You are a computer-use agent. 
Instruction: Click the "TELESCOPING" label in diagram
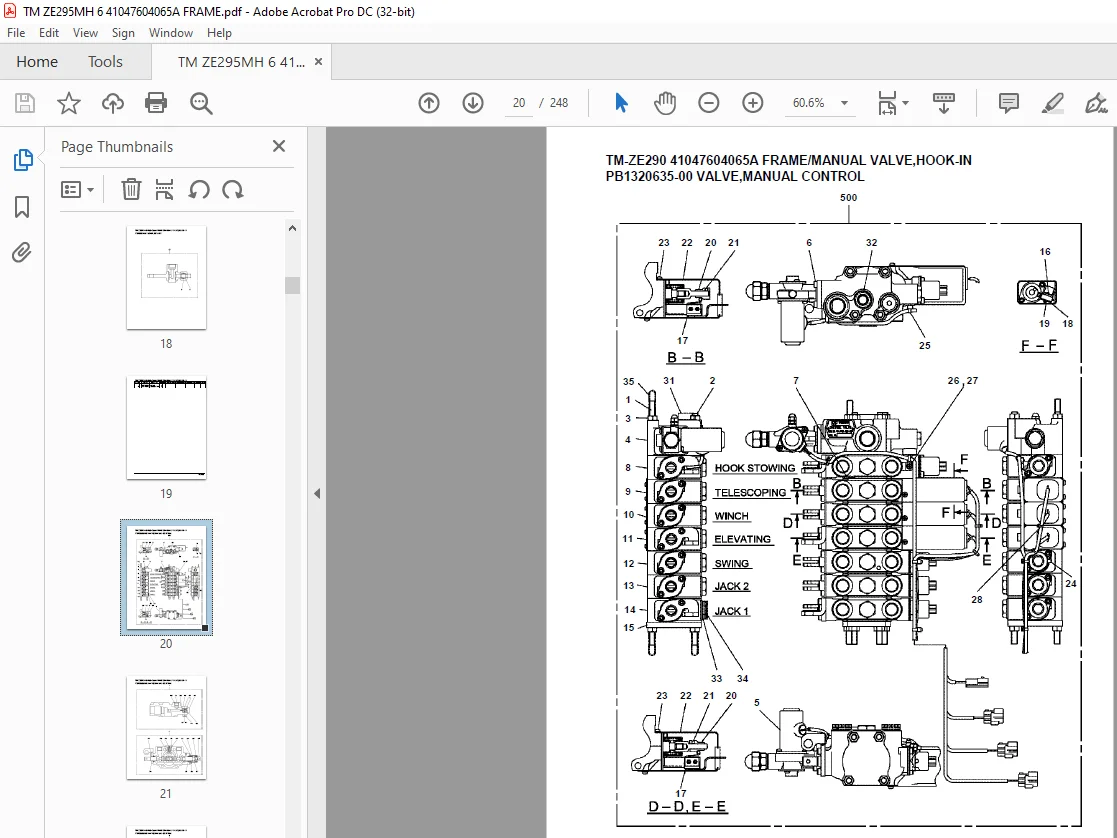(750, 492)
